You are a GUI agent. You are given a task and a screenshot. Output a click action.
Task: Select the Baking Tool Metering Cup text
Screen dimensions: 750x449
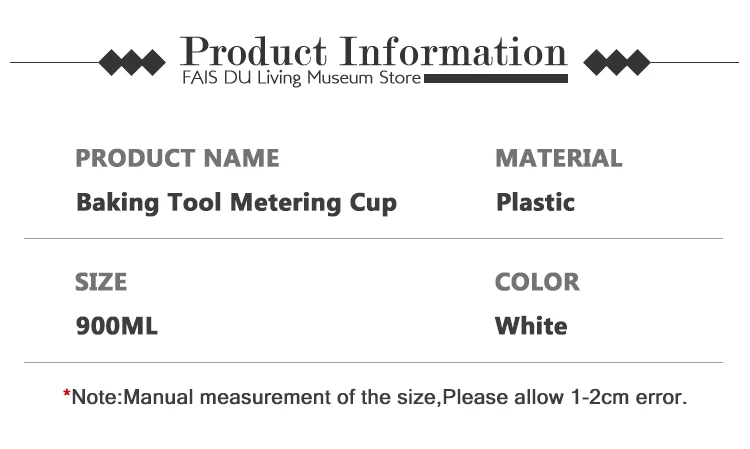[x=236, y=202]
